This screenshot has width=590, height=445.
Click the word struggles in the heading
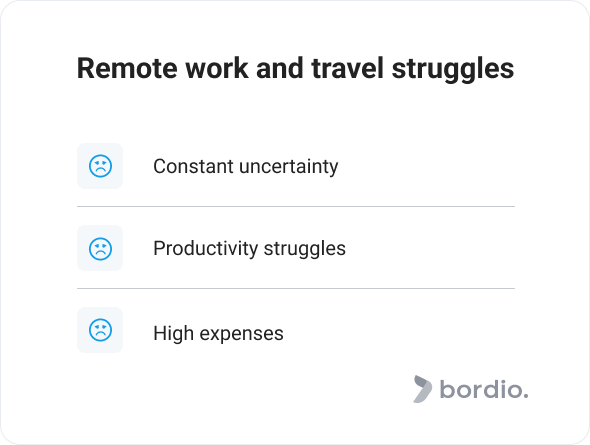click(453, 70)
